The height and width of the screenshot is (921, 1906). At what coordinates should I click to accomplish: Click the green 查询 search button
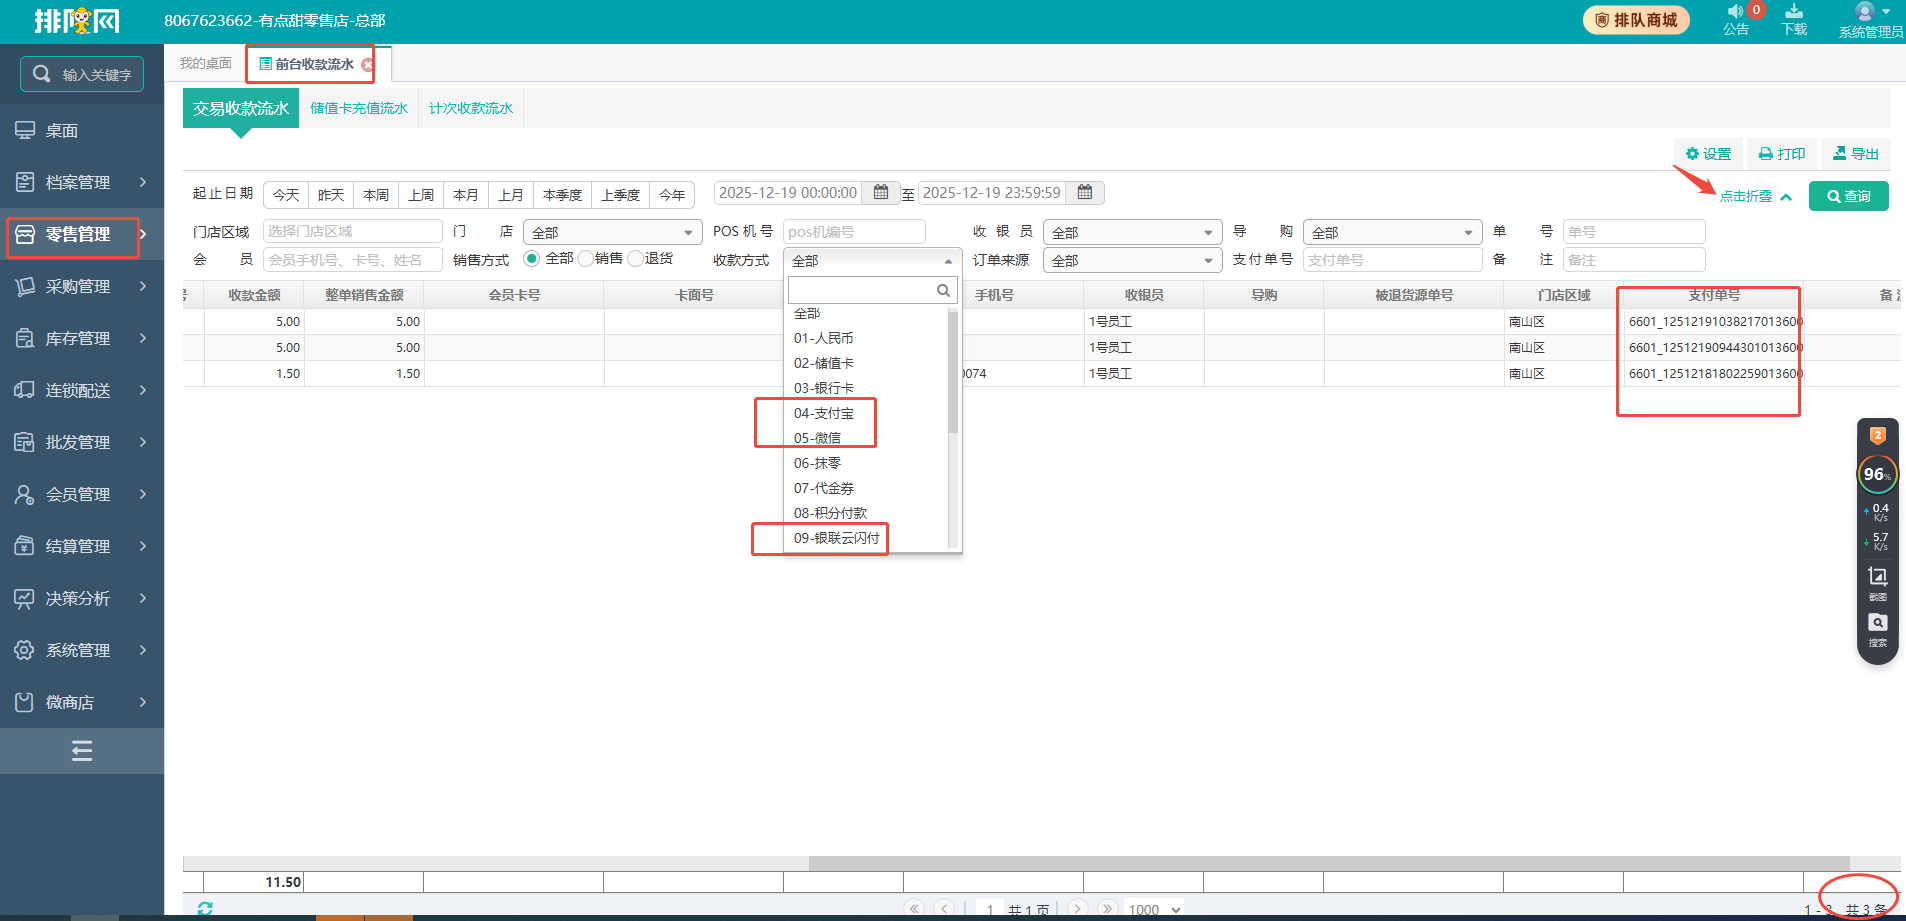1849,196
